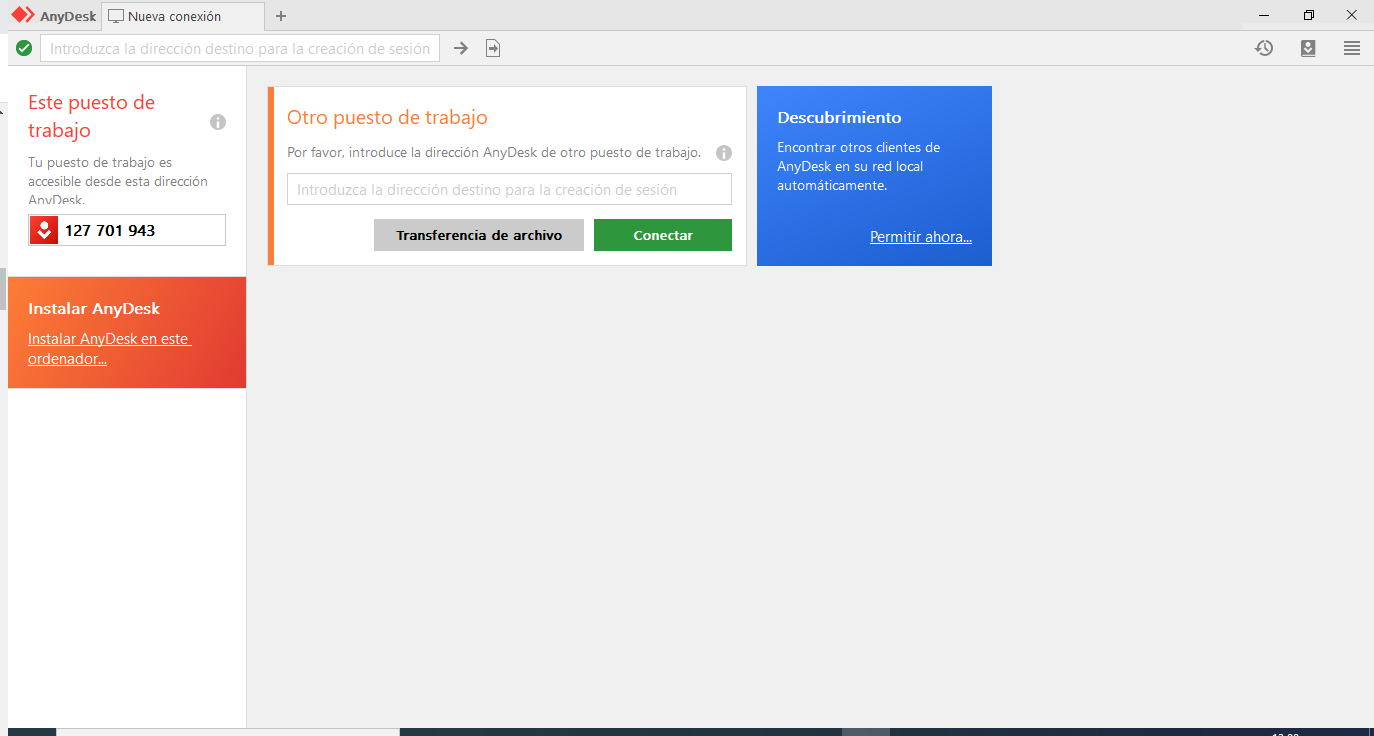This screenshot has width=1374, height=736.
Task: Click the red AnyDesk ID icon
Action: click(x=44, y=230)
